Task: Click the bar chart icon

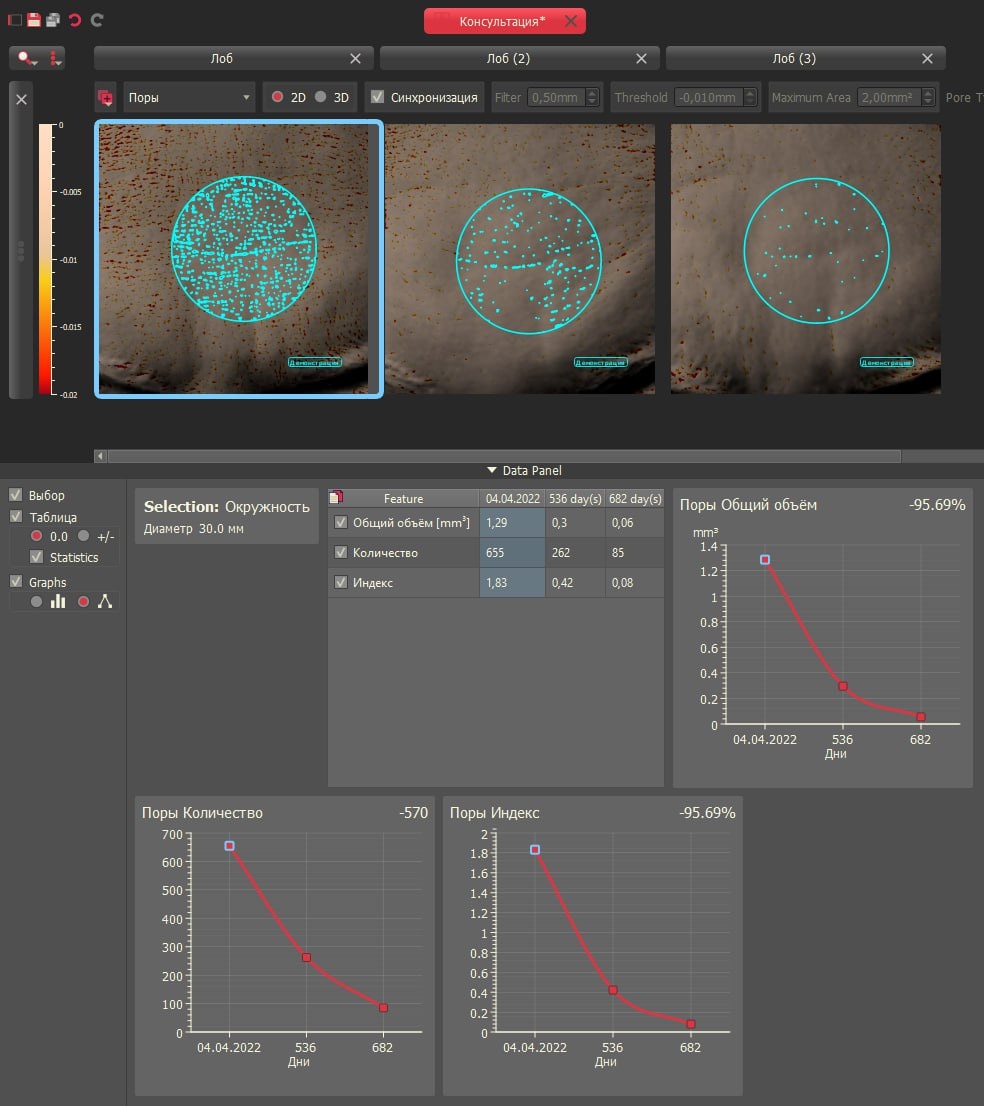Action: pos(58,601)
